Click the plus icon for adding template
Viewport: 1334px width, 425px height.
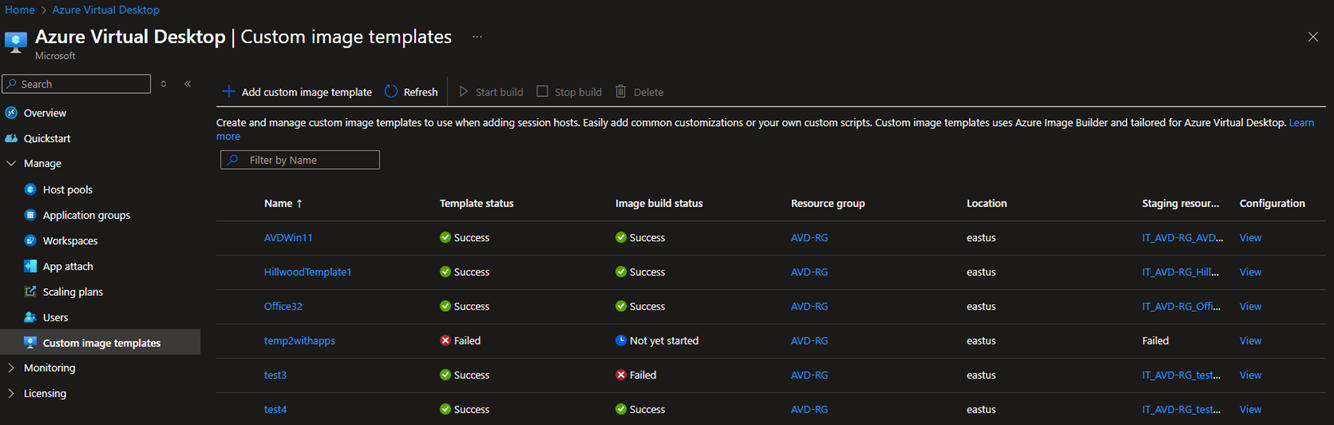pos(229,92)
